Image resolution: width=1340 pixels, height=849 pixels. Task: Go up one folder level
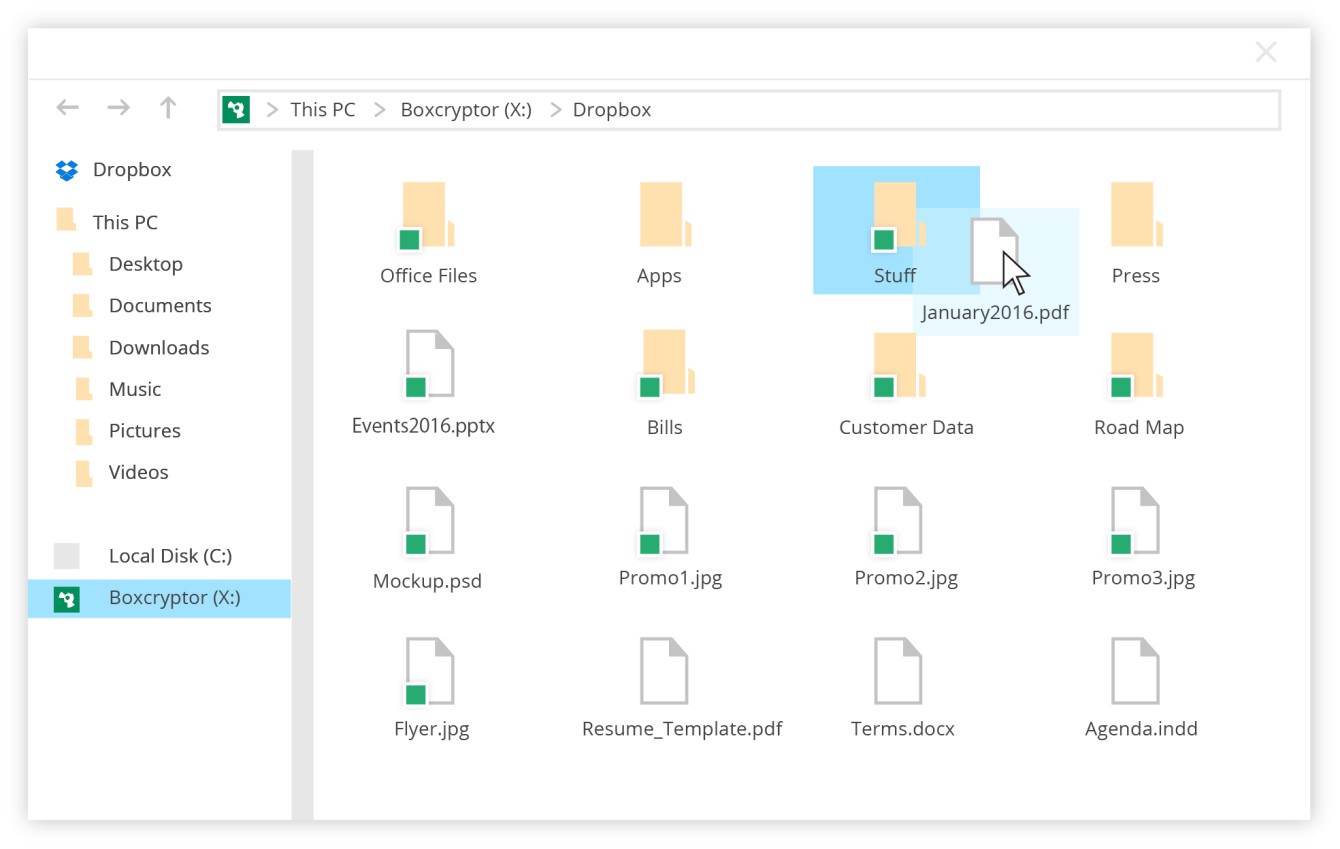pyautogui.click(x=168, y=108)
